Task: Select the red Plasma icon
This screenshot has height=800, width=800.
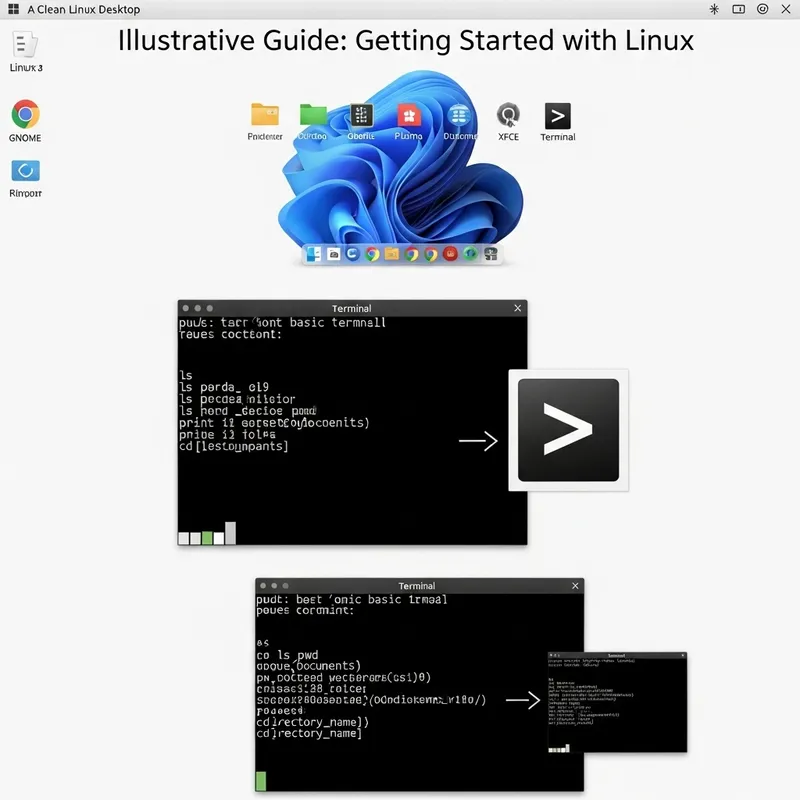Action: click(408, 115)
